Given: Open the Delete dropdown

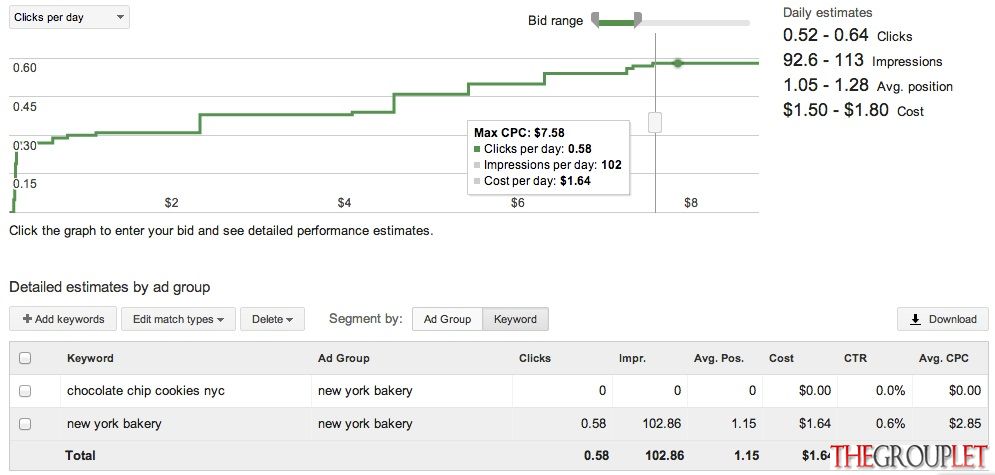Looking at the screenshot, I should point(272,319).
